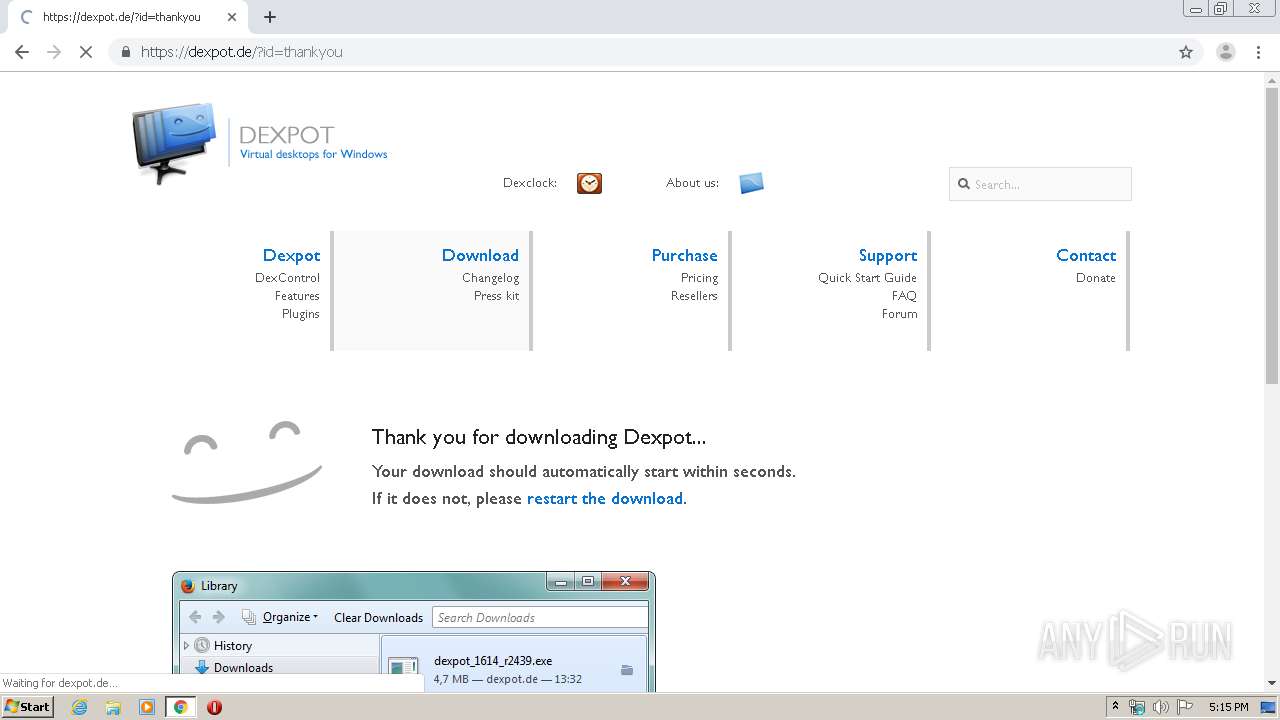Click the red Opera taskbar icon
1280x720 pixels.
(x=214, y=707)
